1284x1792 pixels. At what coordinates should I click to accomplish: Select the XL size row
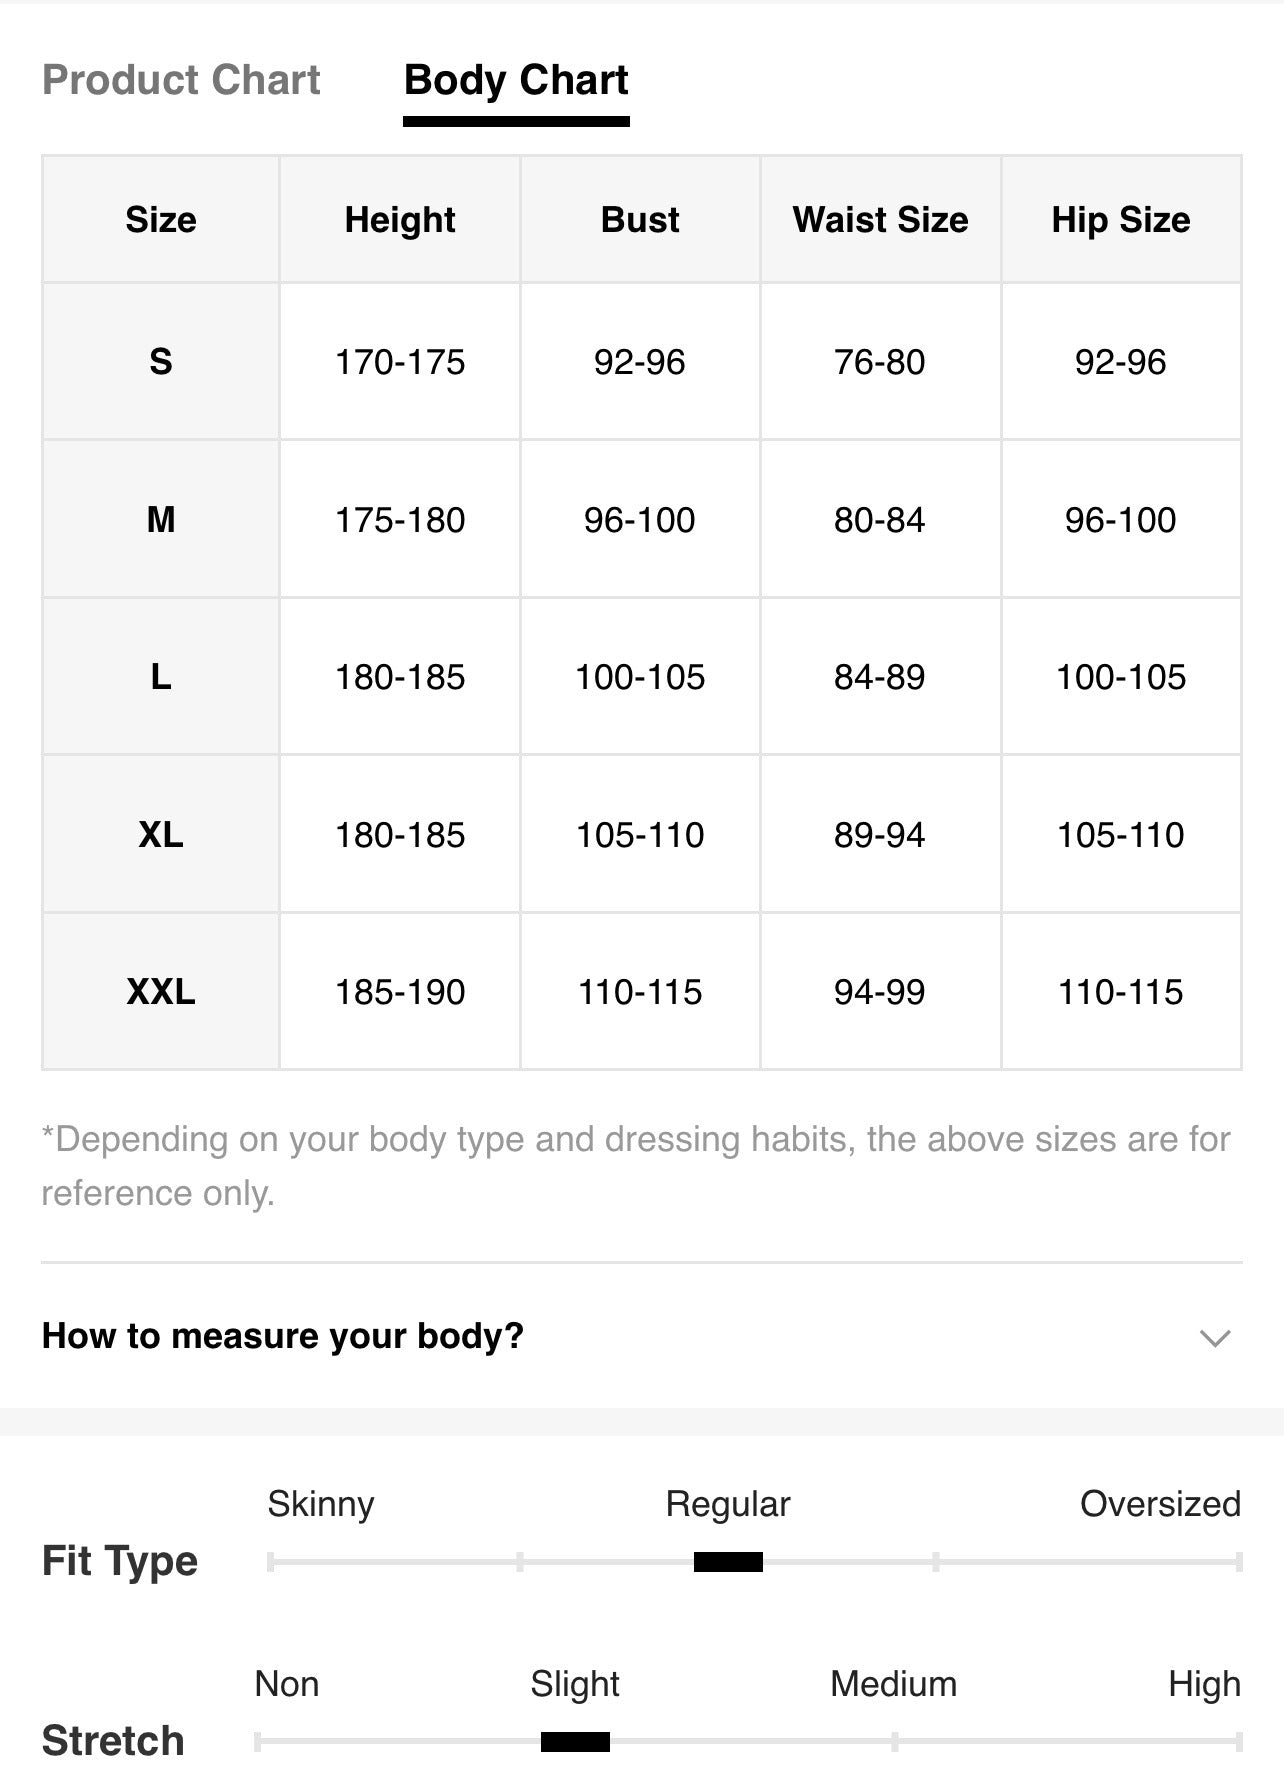[x=641, y=834]
